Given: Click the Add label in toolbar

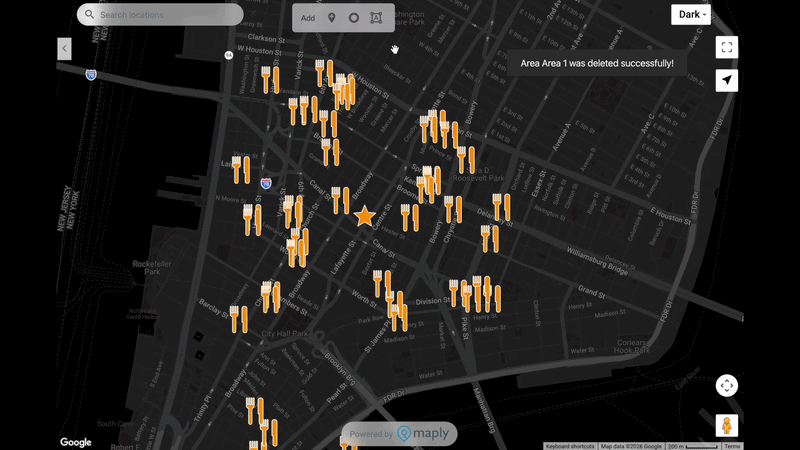Looking at the screenshot, I should pyautogui.click(x=308, y=18).
